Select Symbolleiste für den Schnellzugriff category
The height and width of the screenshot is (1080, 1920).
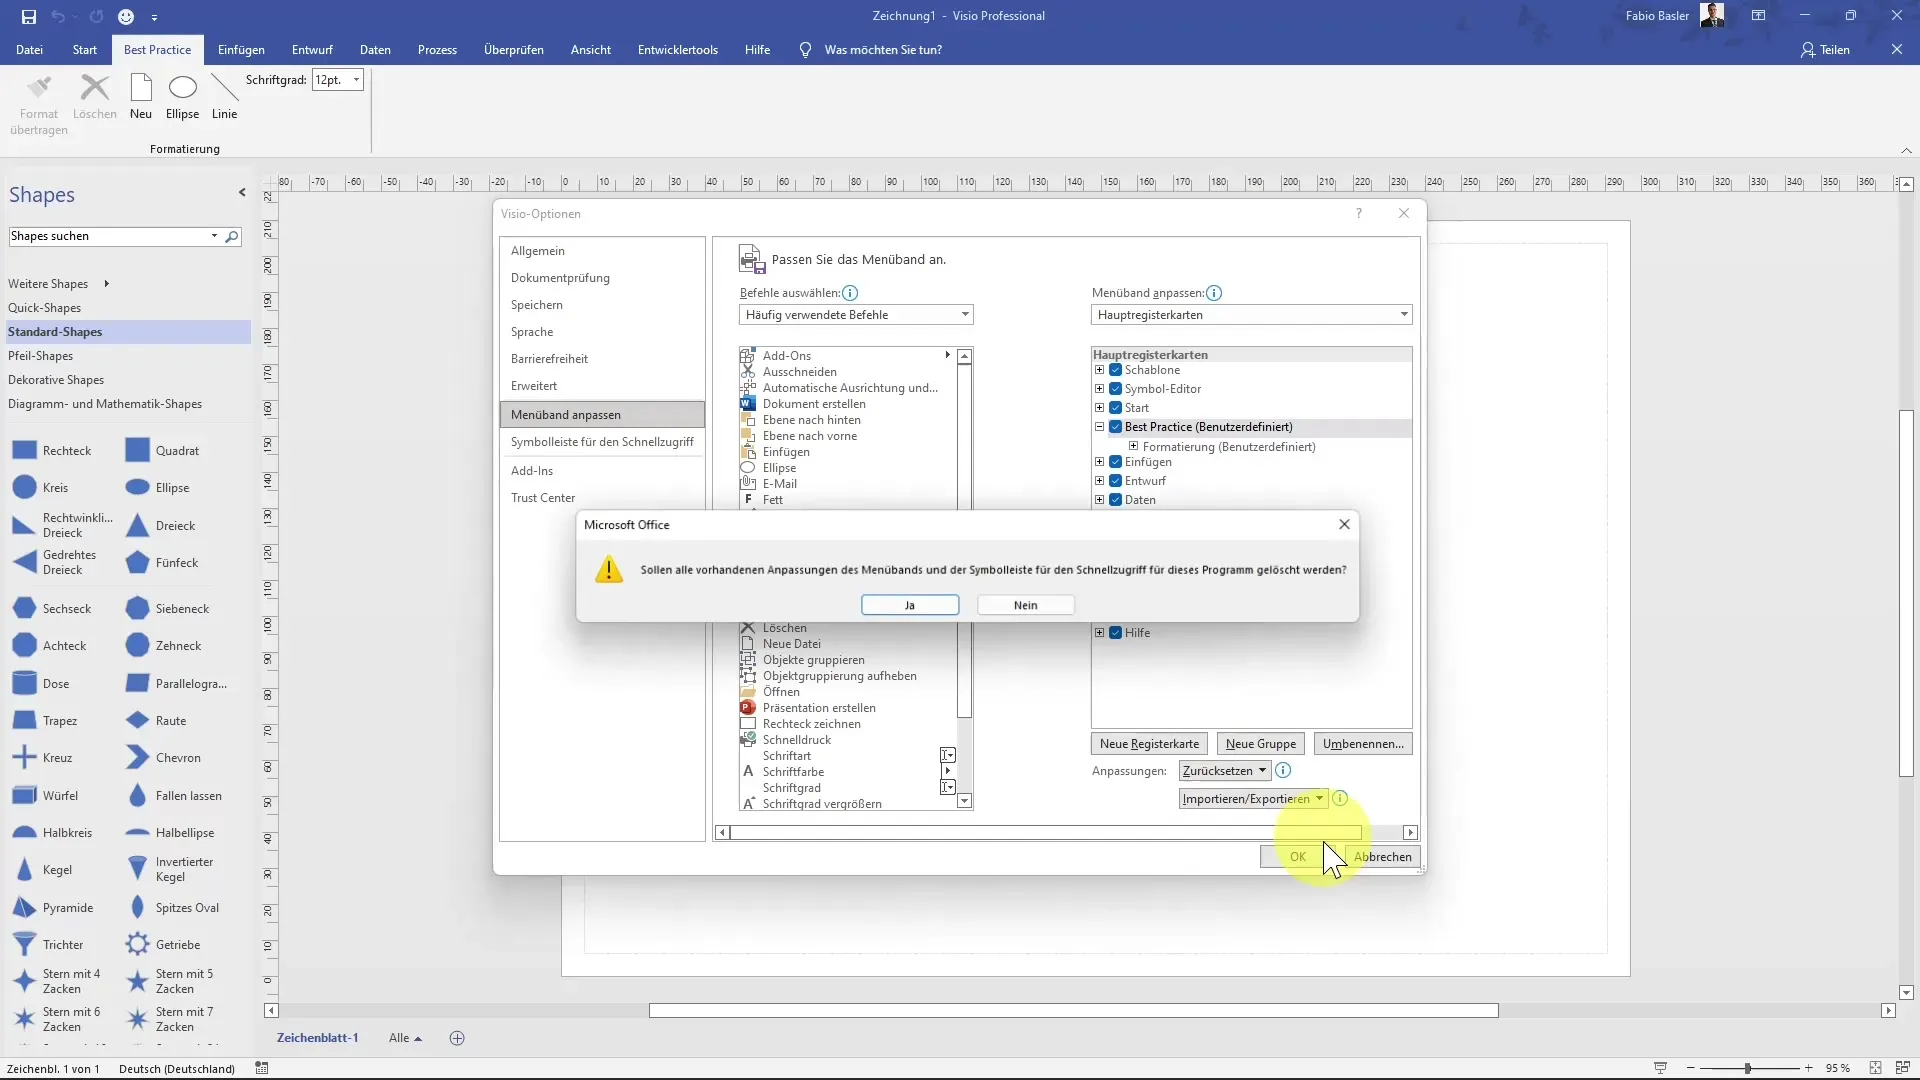tap(602, 442)
